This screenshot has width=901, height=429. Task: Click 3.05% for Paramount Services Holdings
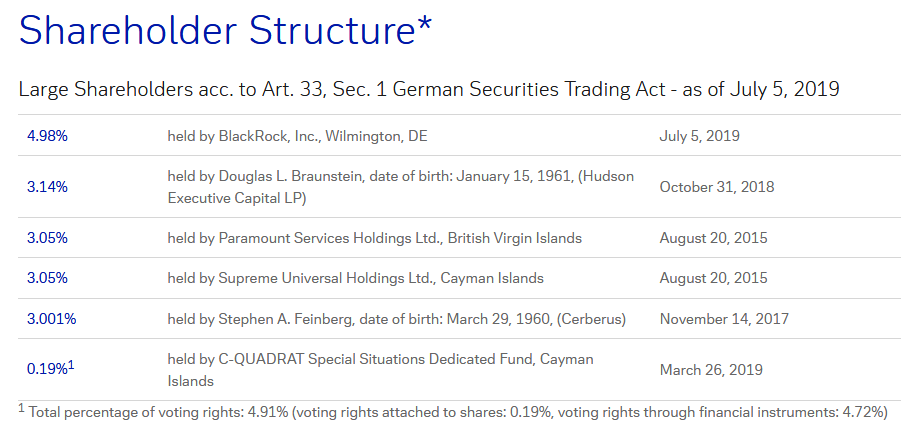pos(47,238)
